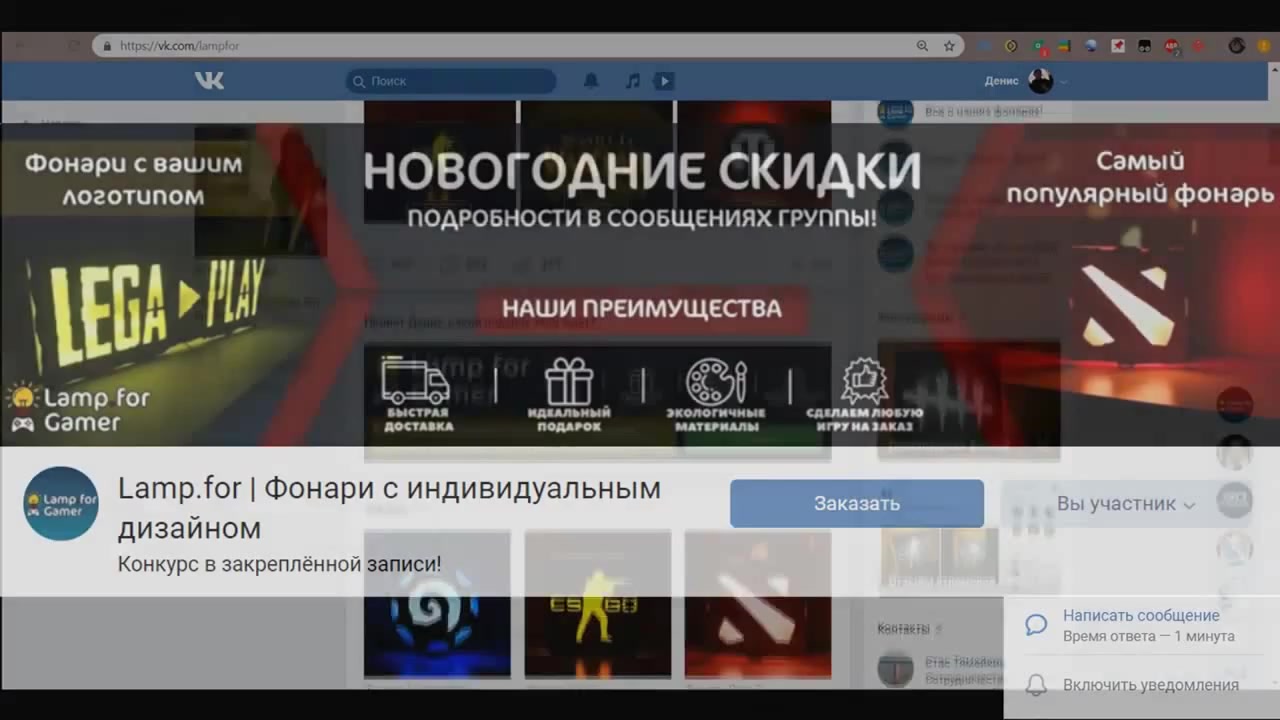The image size is (1280, 720).
Task: Click the ABP extension icon in the browser toolbar
Action: 1171,46
